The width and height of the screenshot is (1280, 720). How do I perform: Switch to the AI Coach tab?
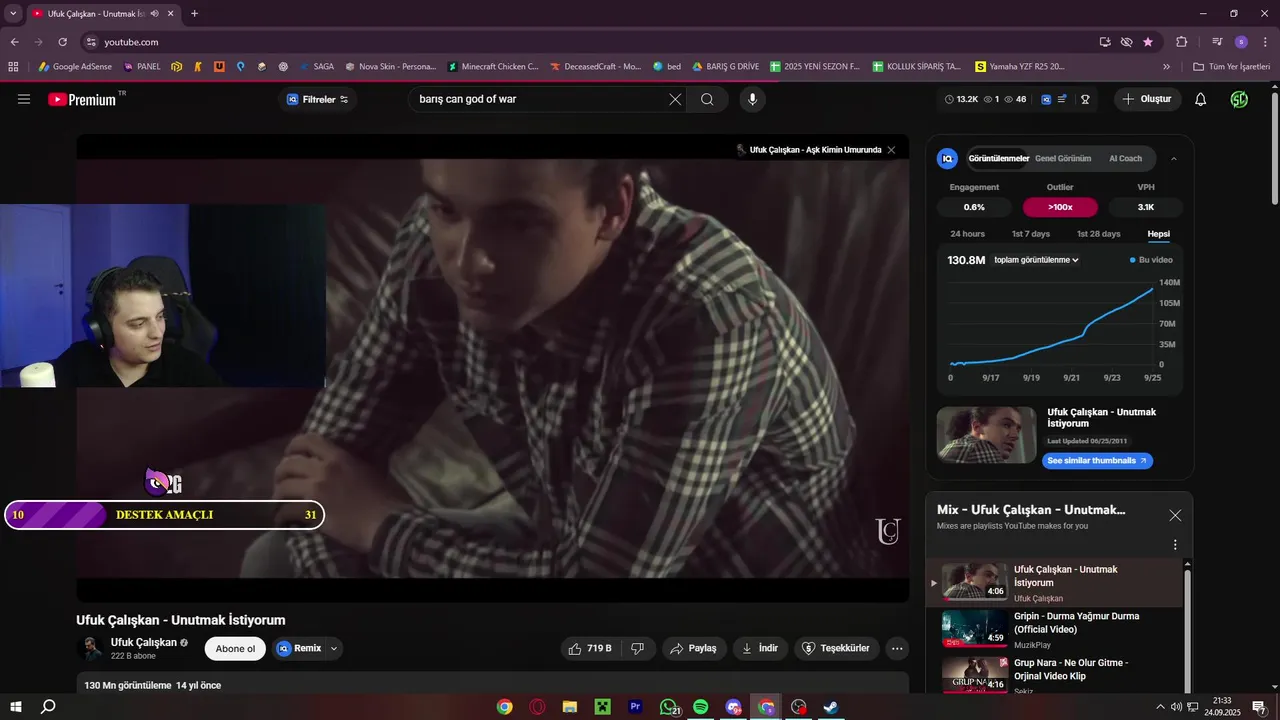pyautogui.click(x=1125, y=158)
